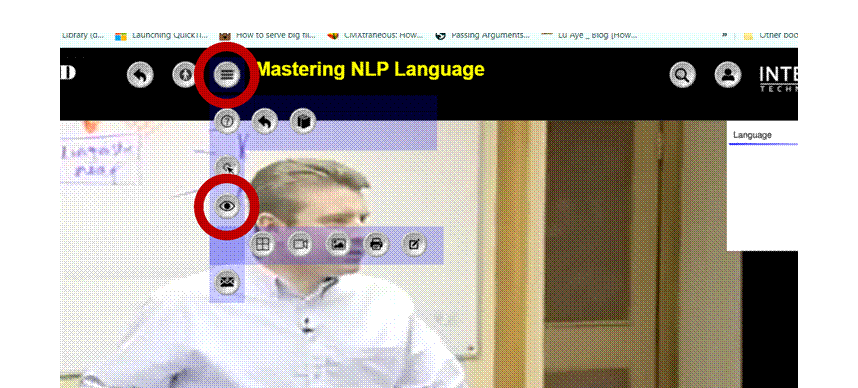The height and width of the screenshot is (388, 858).
Task: Open the How to serve big fil... bookmark
Action: tap(268, 36)
